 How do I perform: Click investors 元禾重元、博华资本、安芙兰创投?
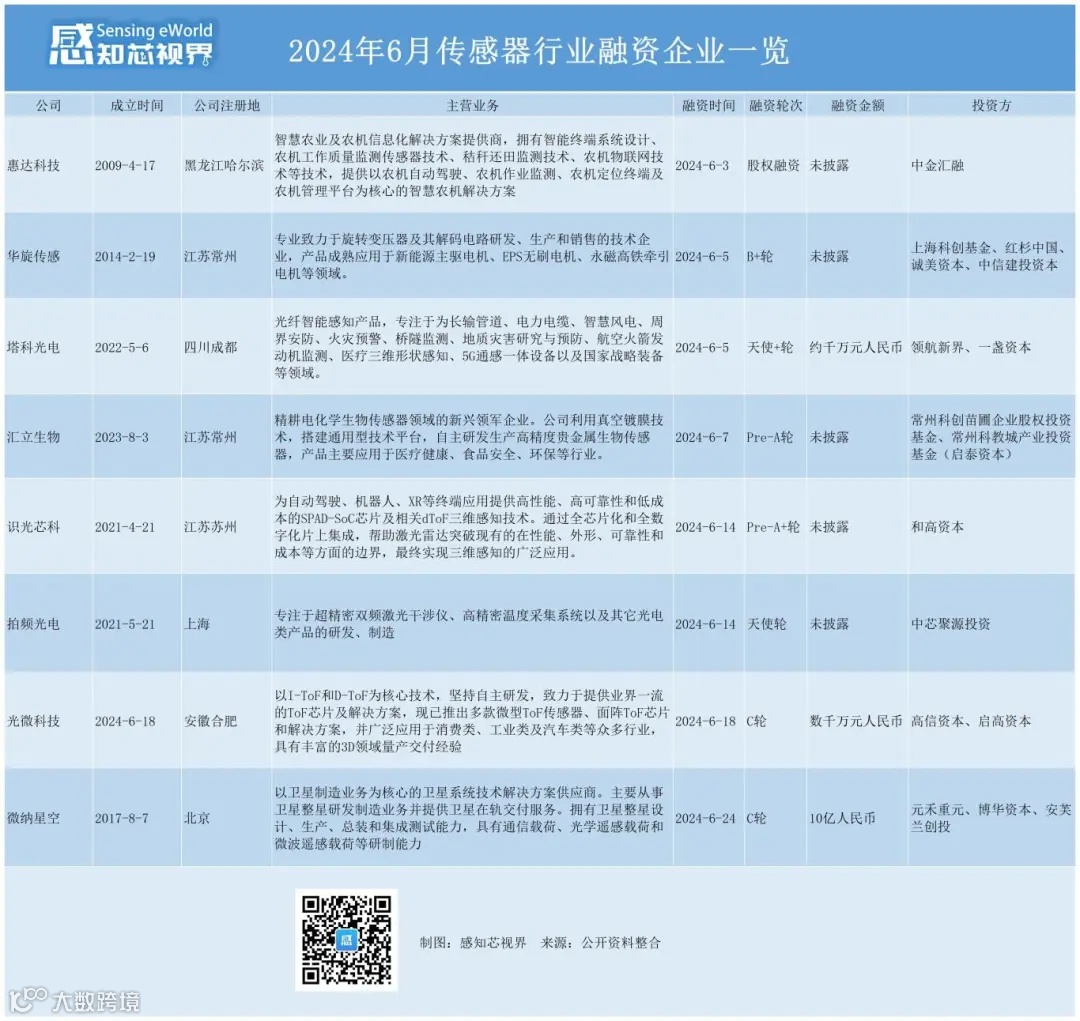991,818
